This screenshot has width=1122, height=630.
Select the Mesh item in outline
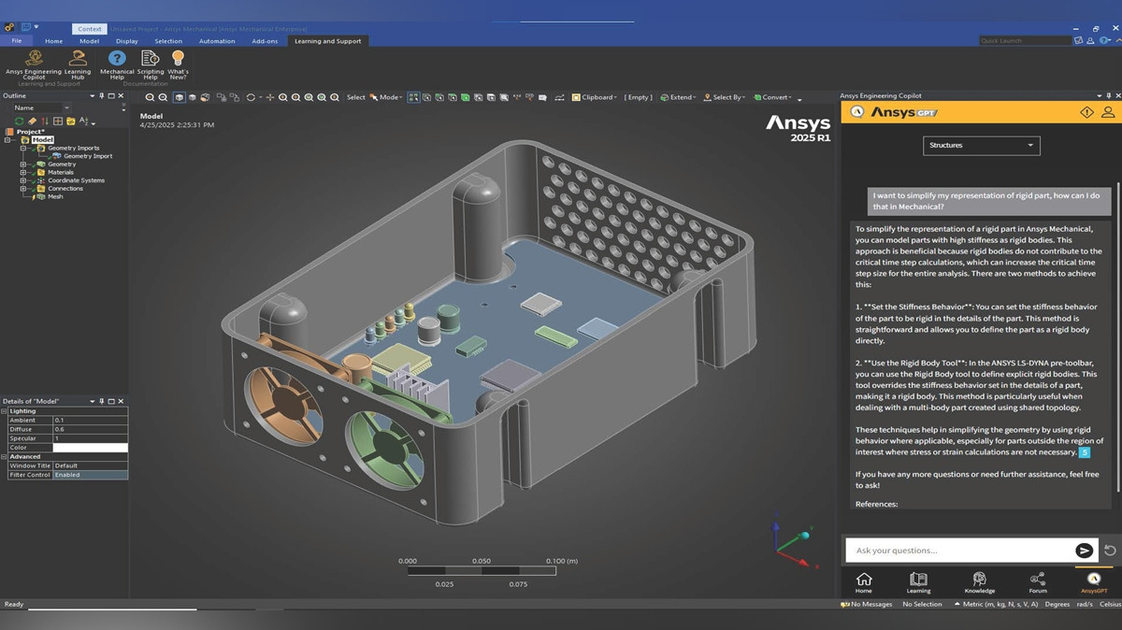coord(55,197)
